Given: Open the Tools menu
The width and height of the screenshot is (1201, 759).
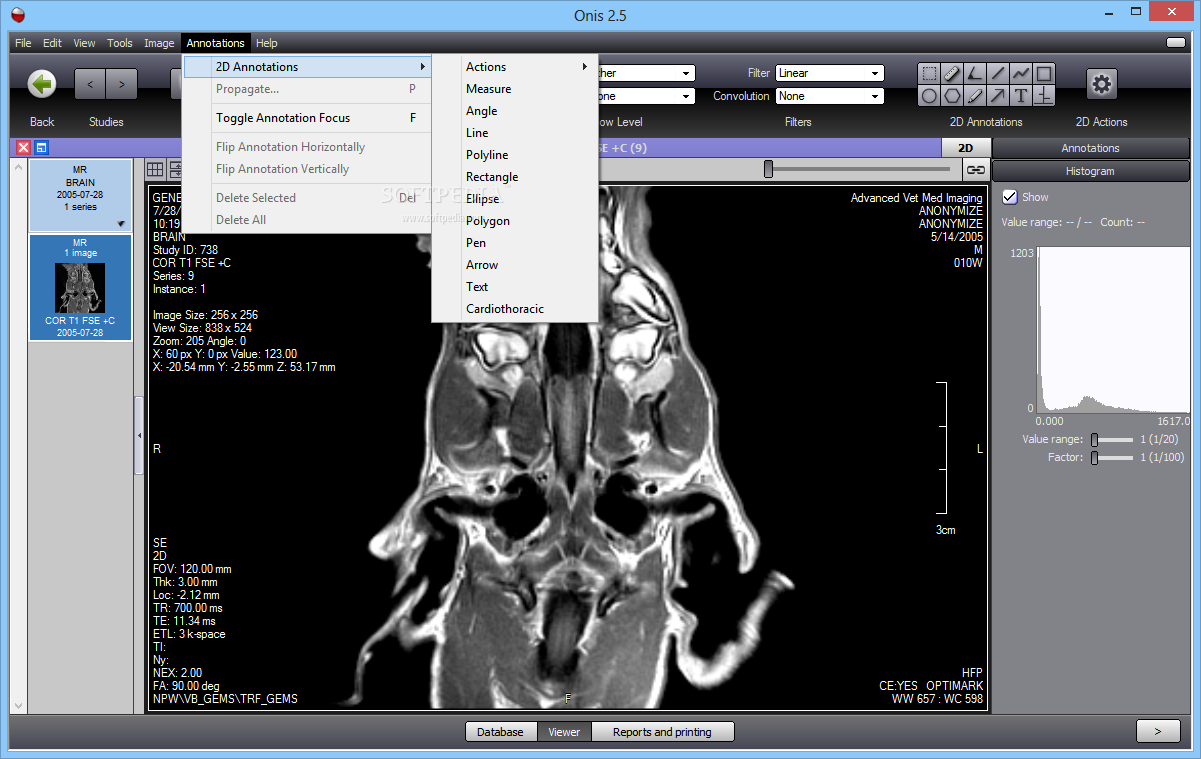Looking at the screenshot, I should point(120,43).
